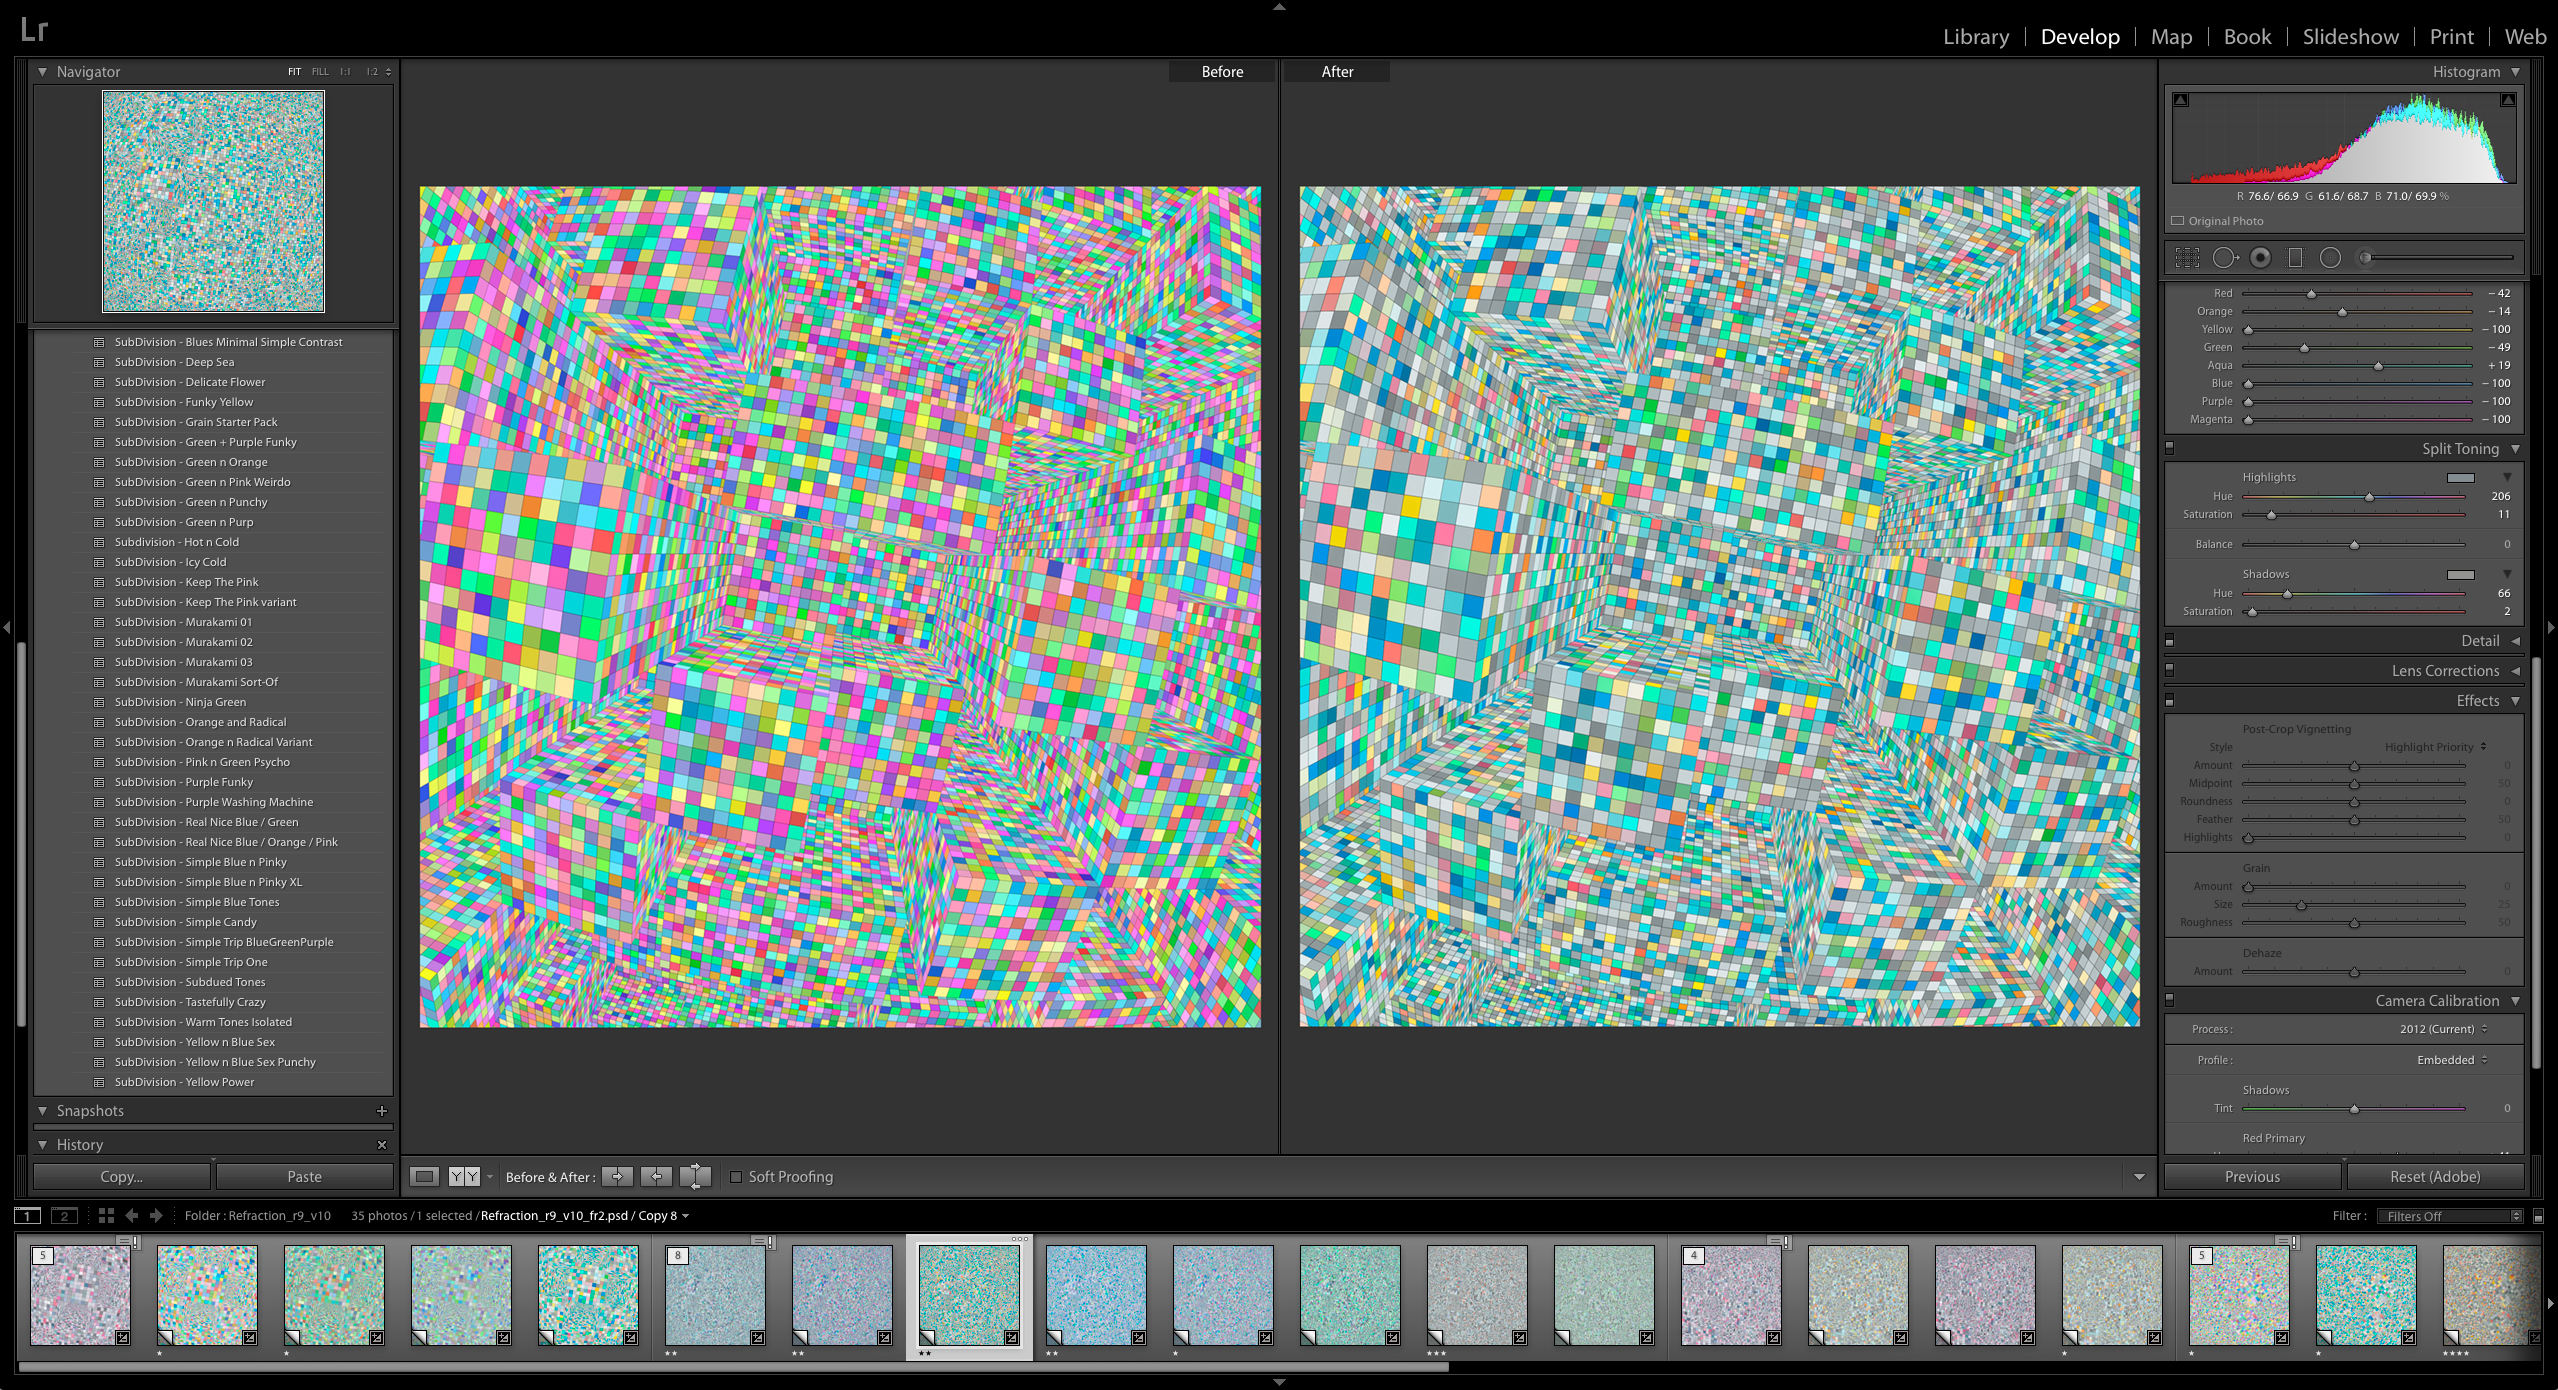The image size is (2558, 1390).
Task: Select the Crop Overlay tool
Action: coord(2187,258)
